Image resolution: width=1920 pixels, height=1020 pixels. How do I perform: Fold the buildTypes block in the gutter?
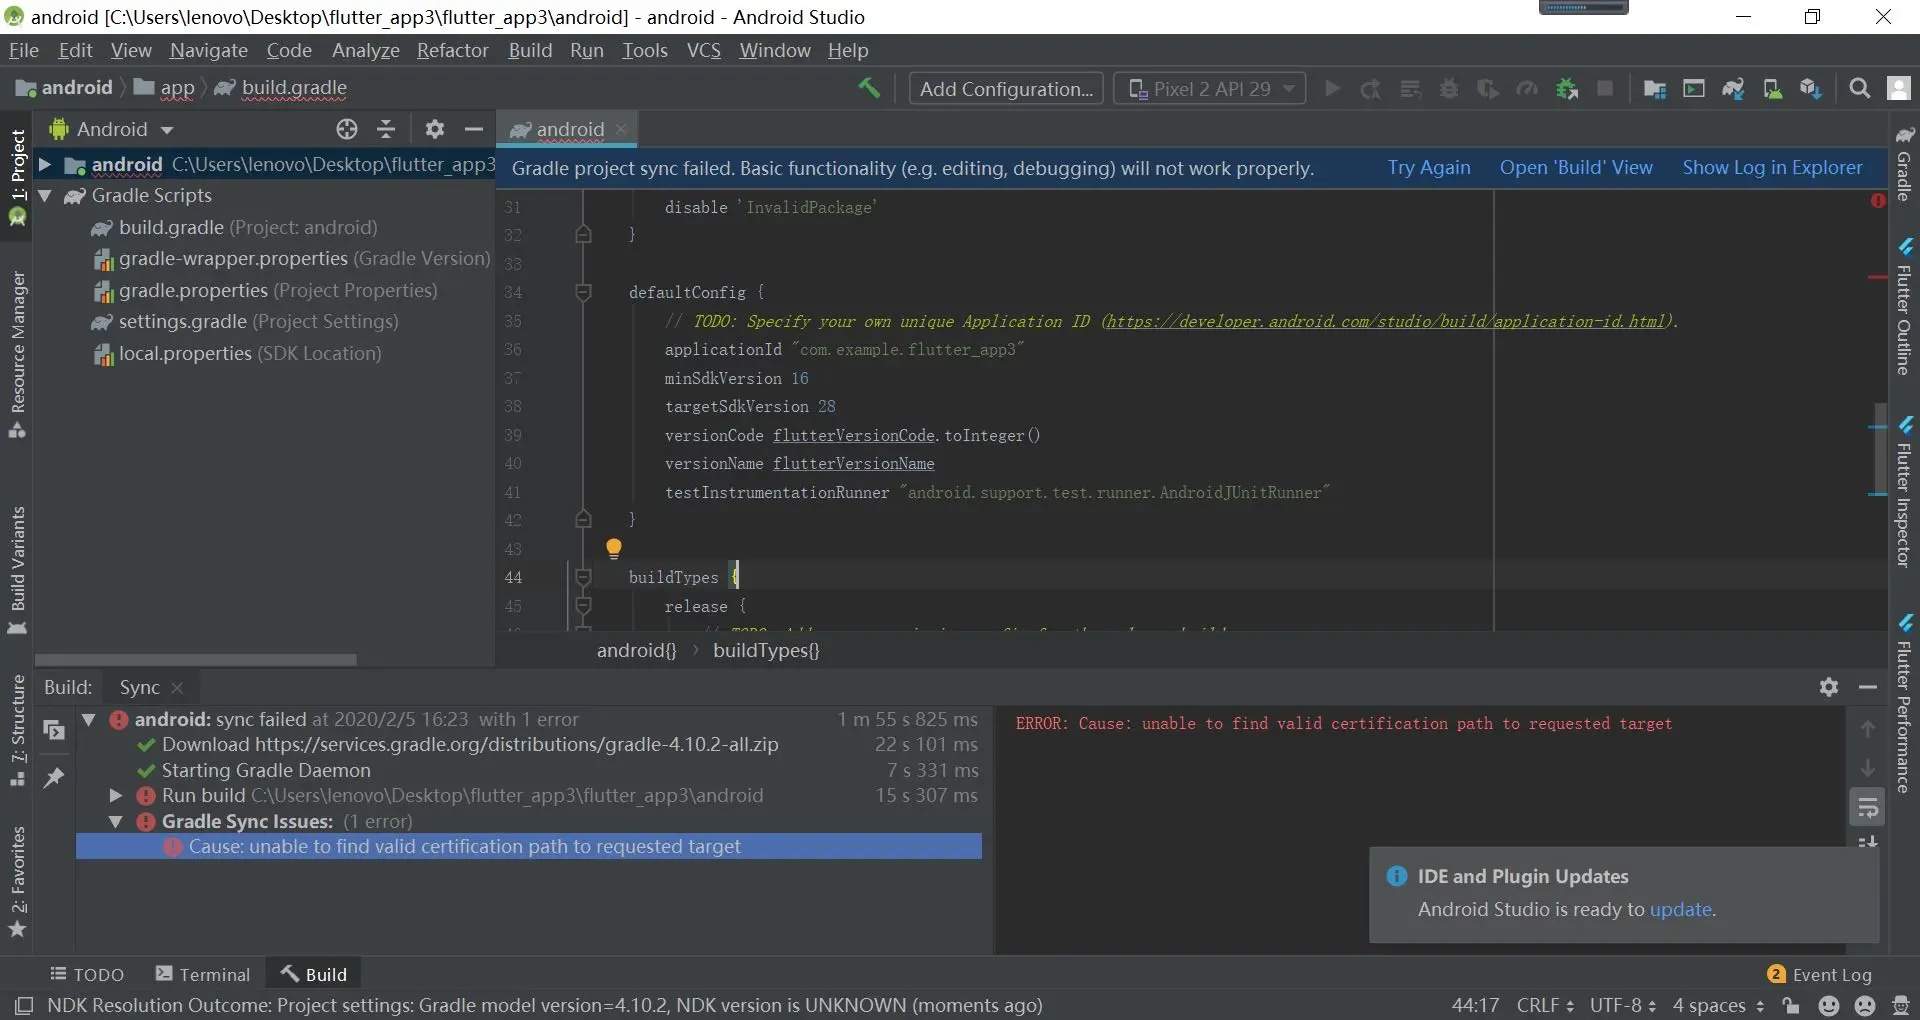[584, 577]
